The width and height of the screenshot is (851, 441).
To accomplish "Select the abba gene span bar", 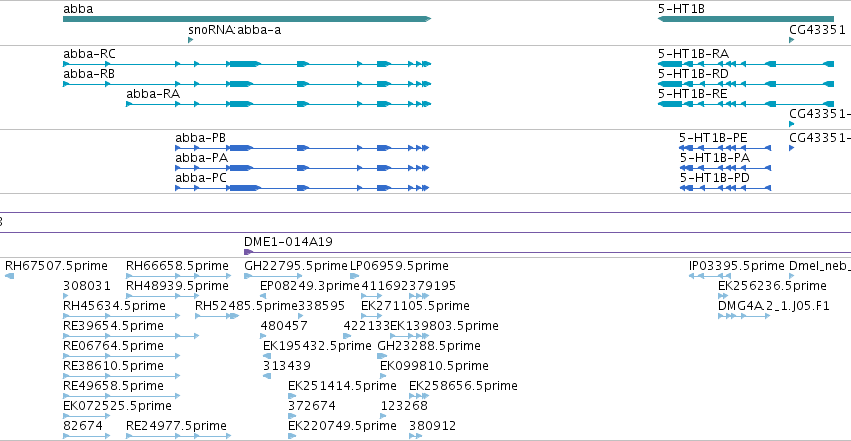I will (x=247, y=19).
